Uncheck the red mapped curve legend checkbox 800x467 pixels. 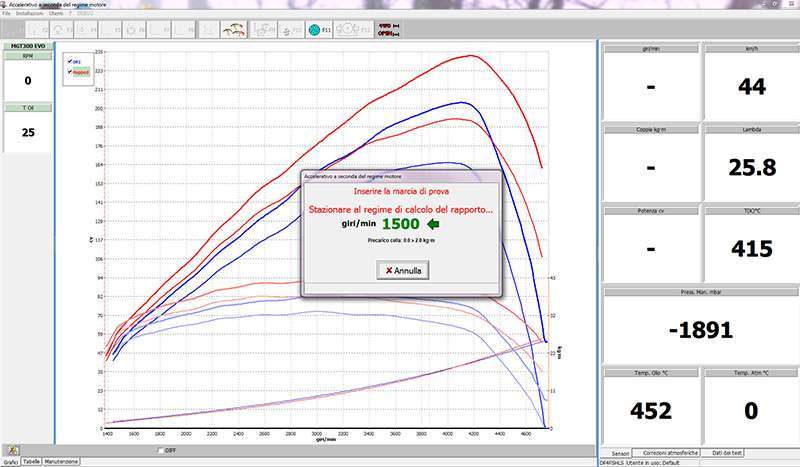(69, 71)
